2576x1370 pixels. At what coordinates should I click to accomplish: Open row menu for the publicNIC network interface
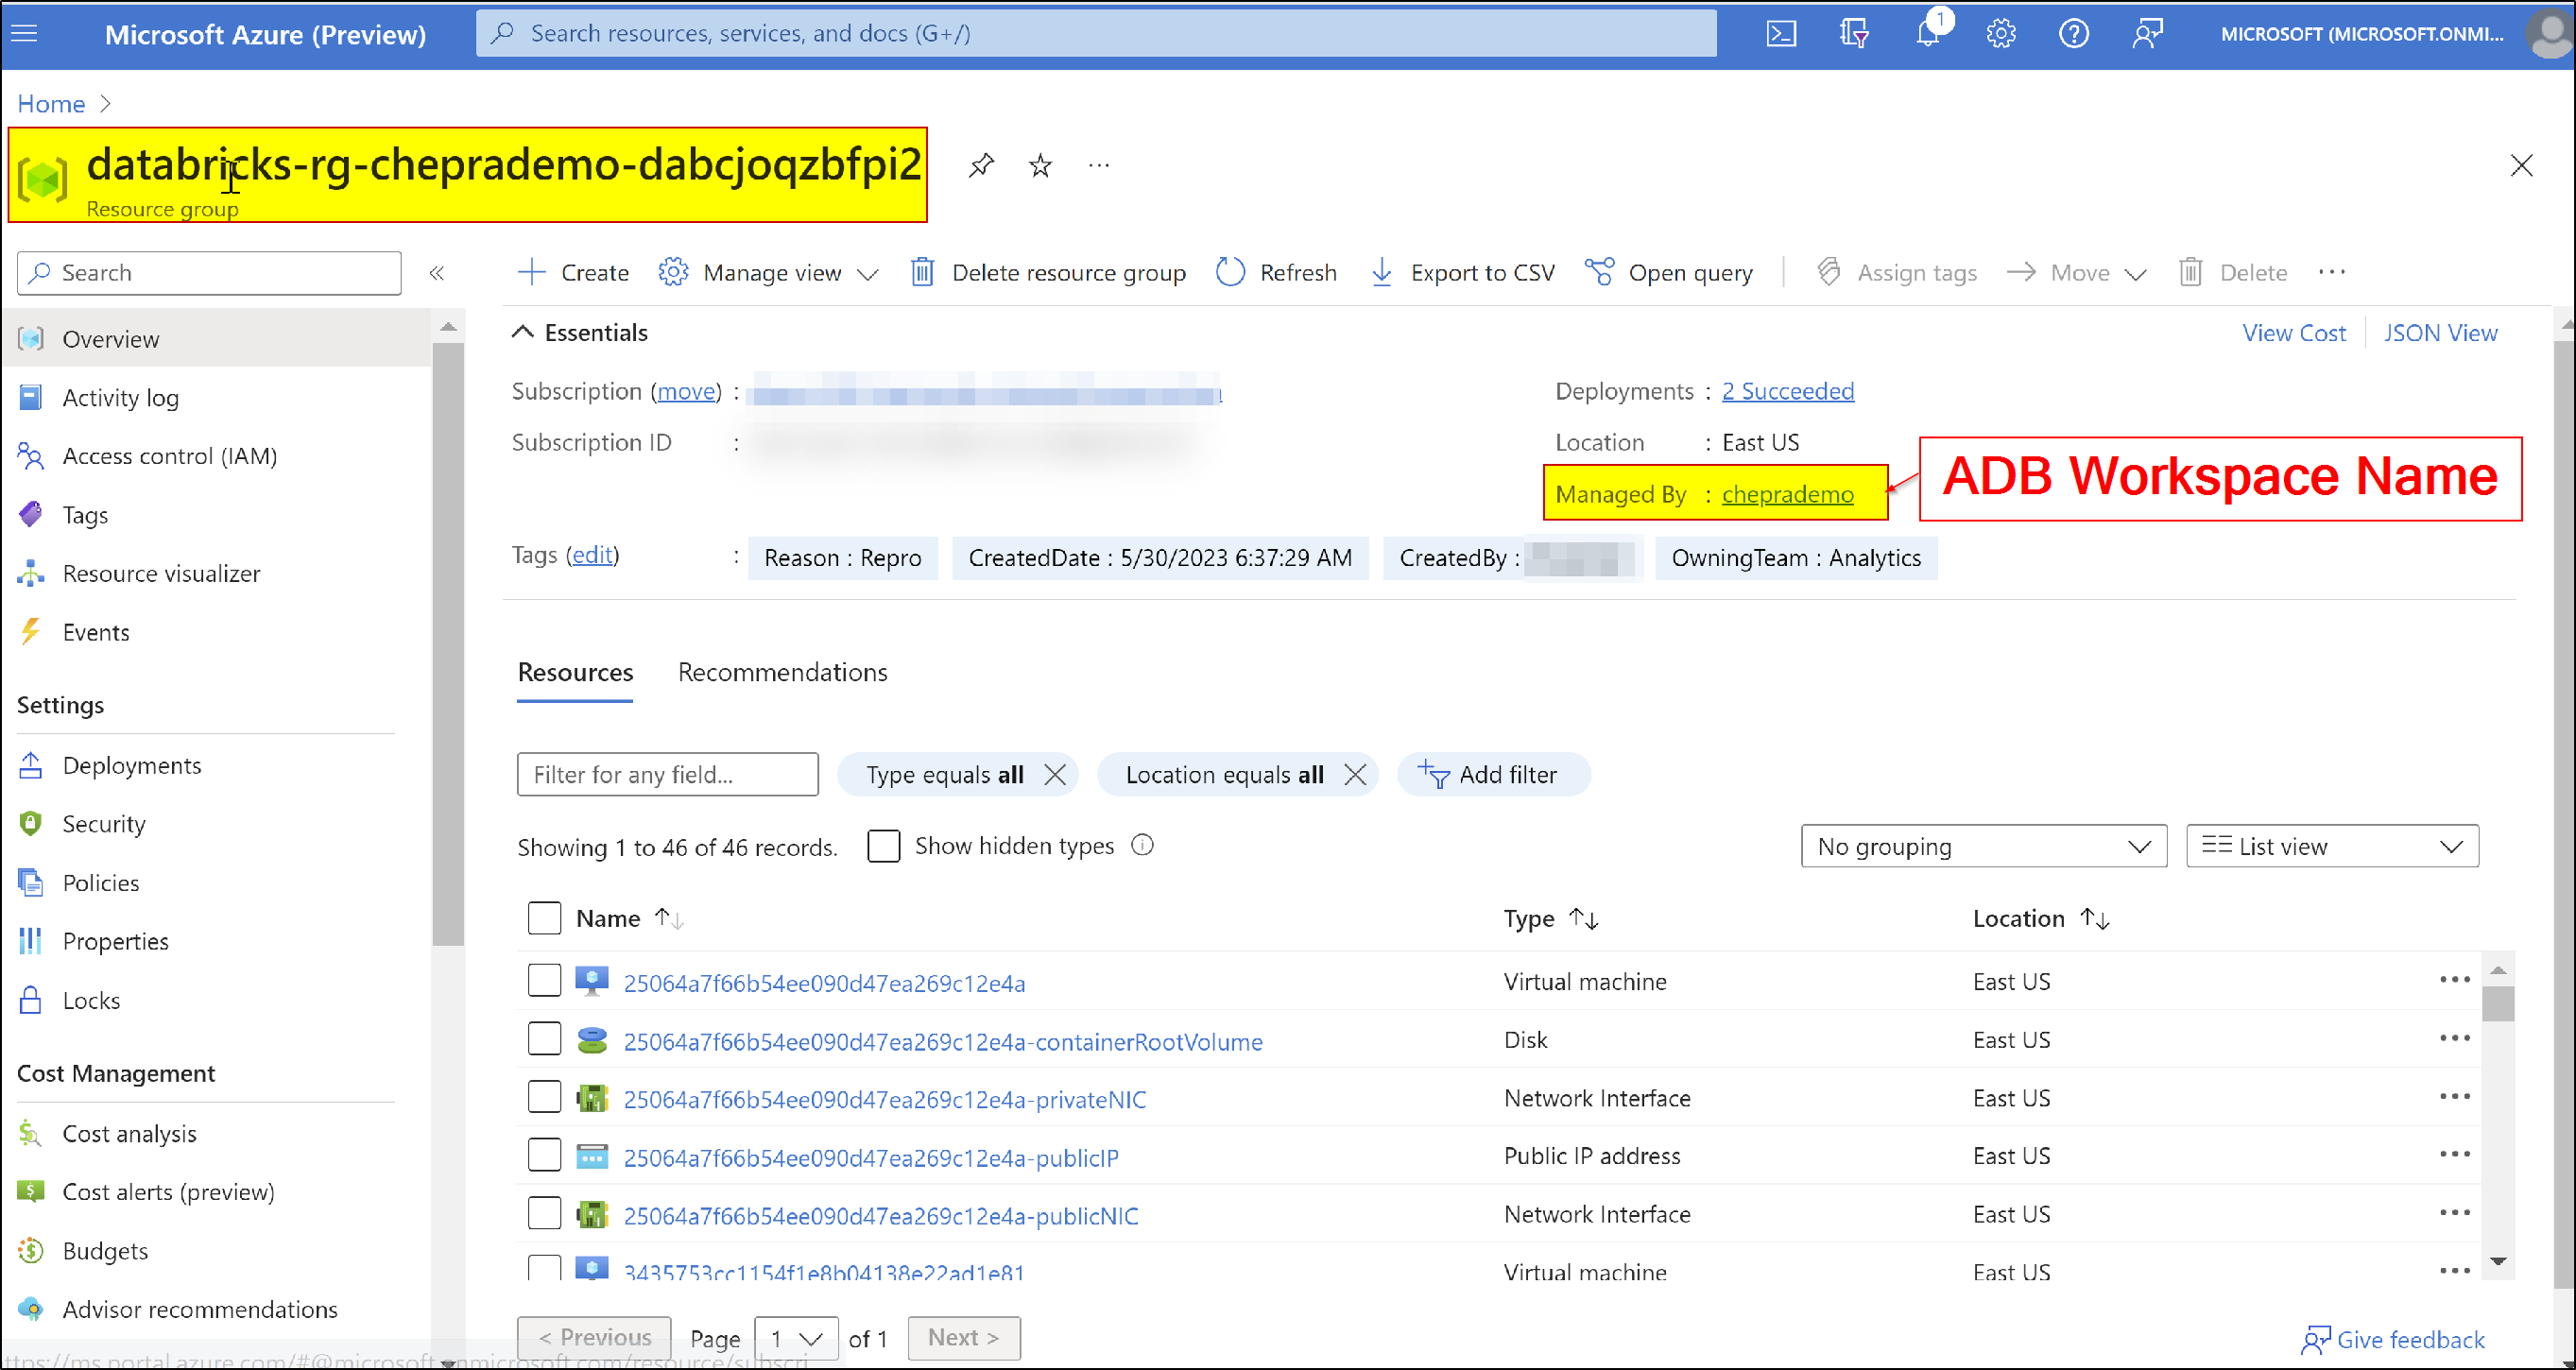[x=2454, y=1213]
